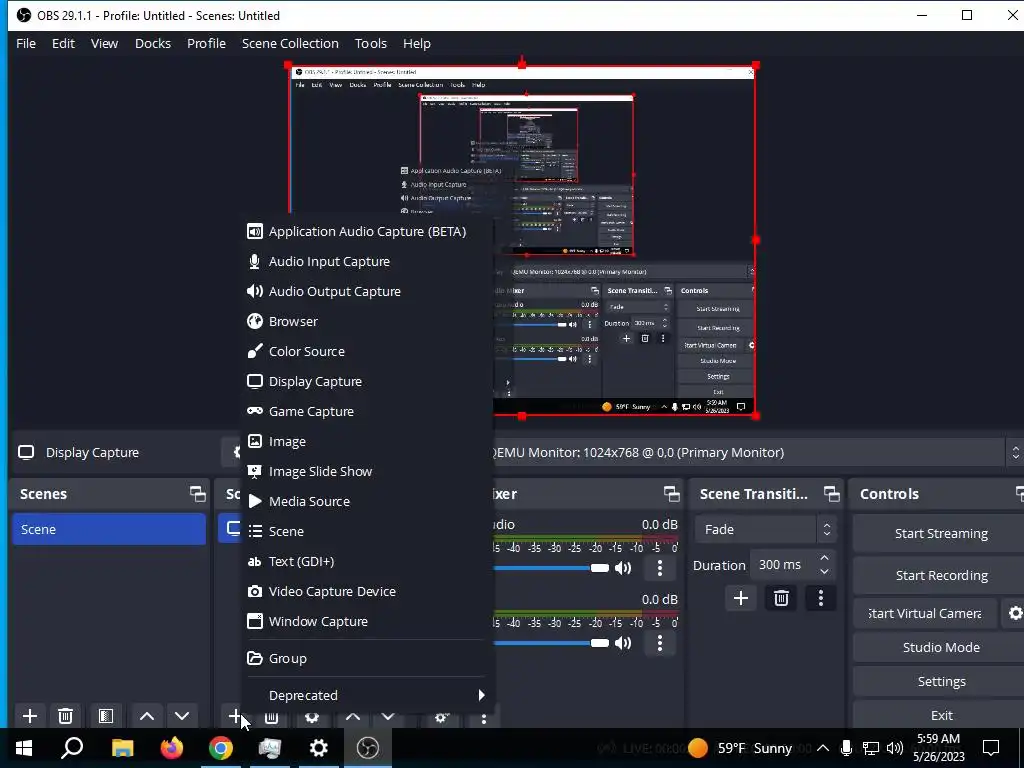The height and width of the screenshot is (768, 1024).
Task: Open Google Chrome from the taskbar
Action: pos(221,748)
